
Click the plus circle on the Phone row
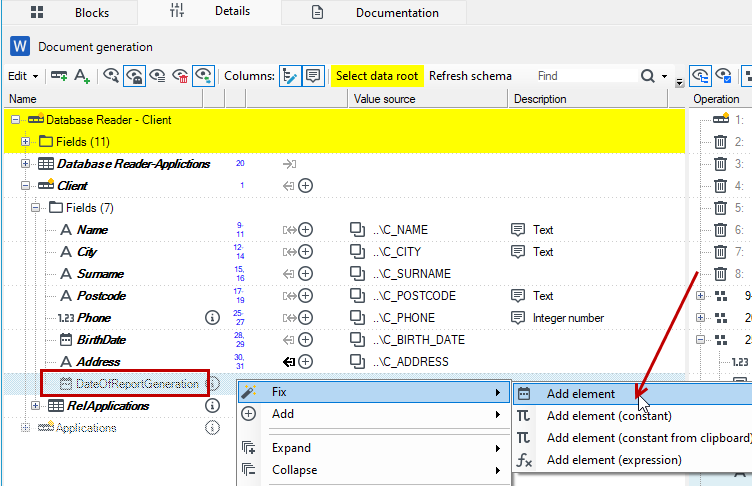tap(306, 318)
